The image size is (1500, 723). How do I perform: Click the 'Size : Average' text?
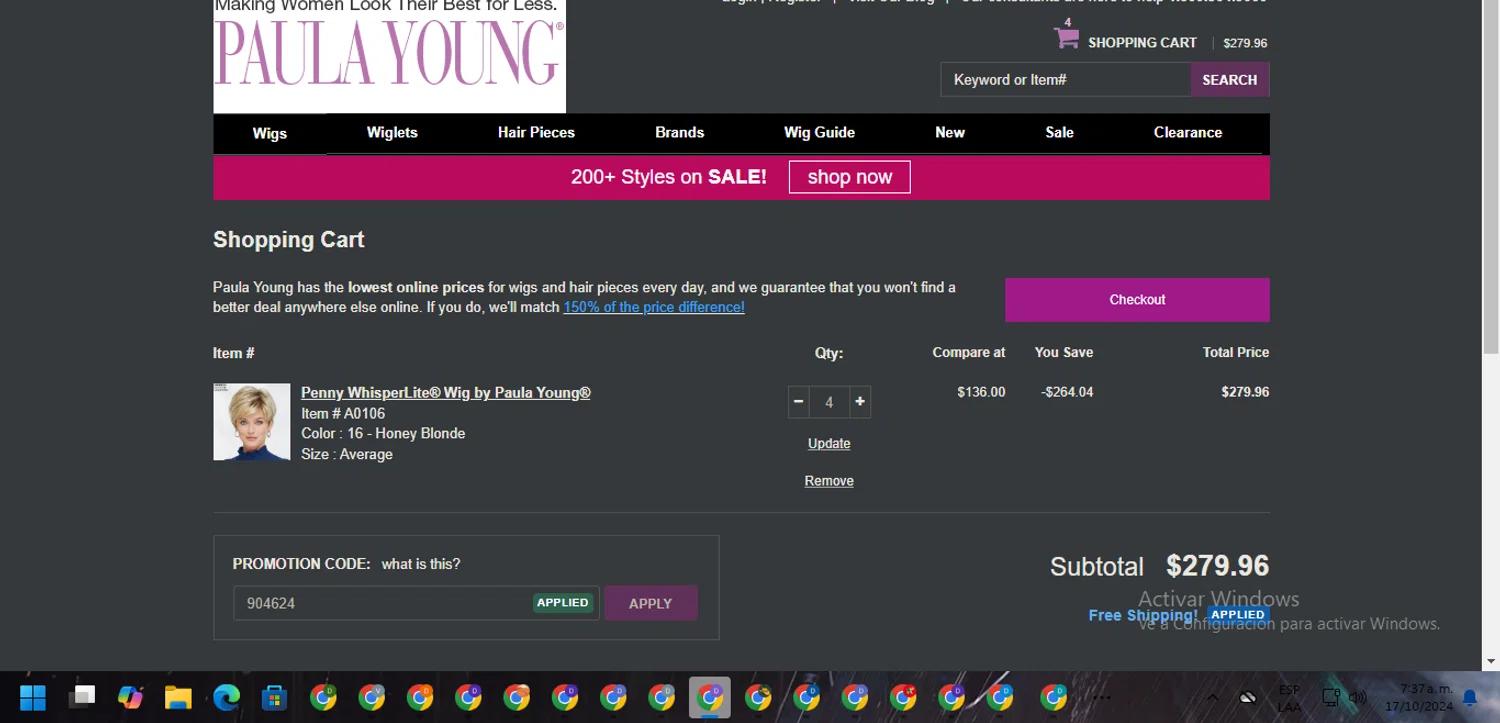tap(347, 454)
